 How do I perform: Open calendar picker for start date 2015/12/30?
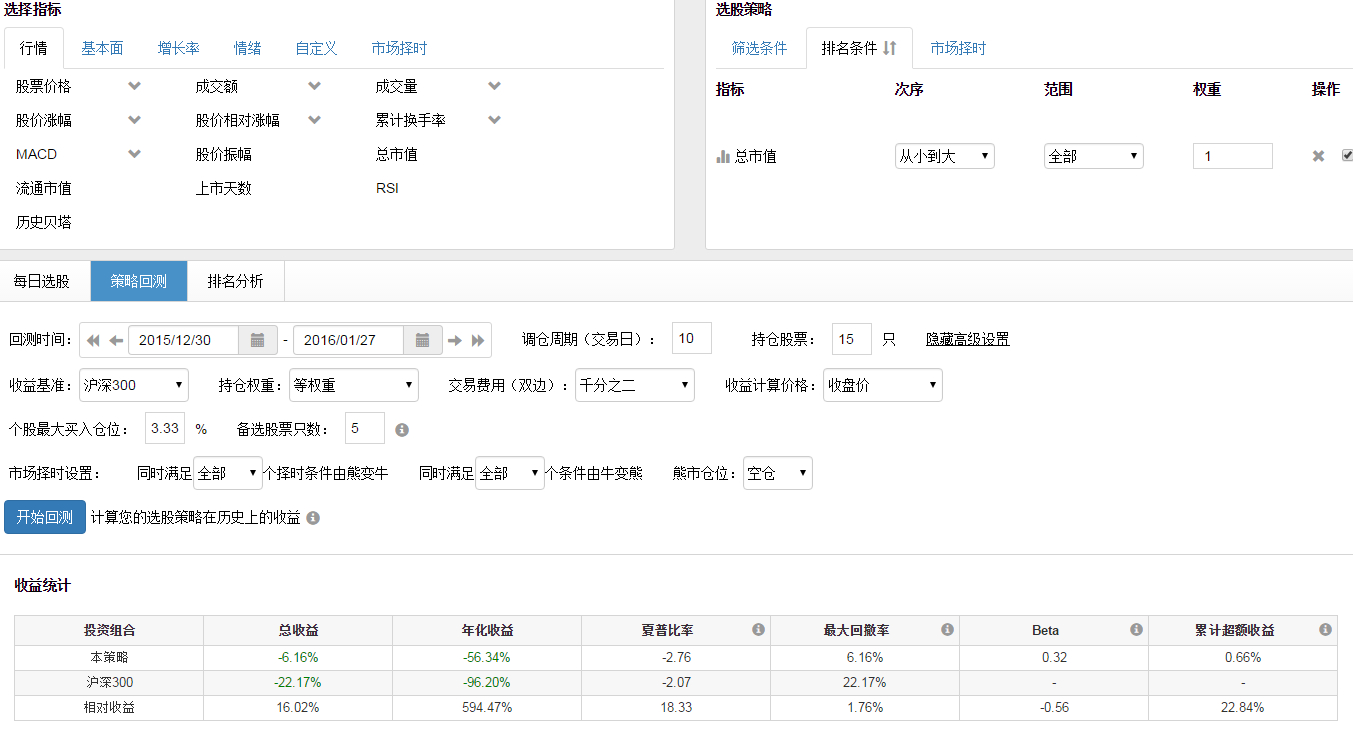(257, 340)
